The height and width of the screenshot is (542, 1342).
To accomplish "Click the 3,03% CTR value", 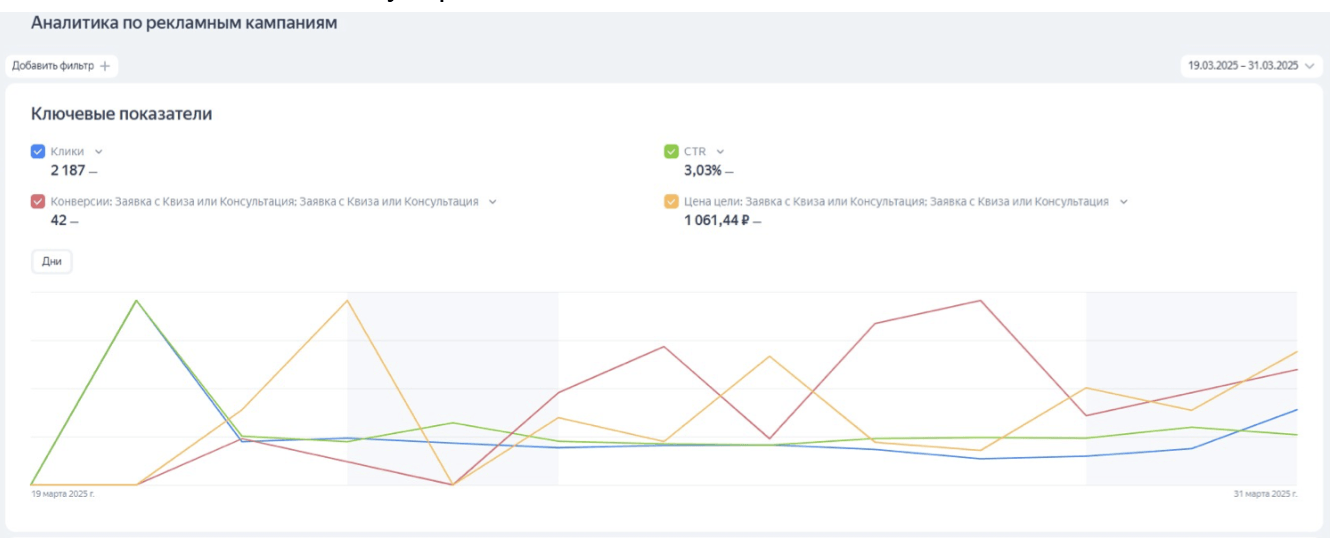I will [703, 170].
